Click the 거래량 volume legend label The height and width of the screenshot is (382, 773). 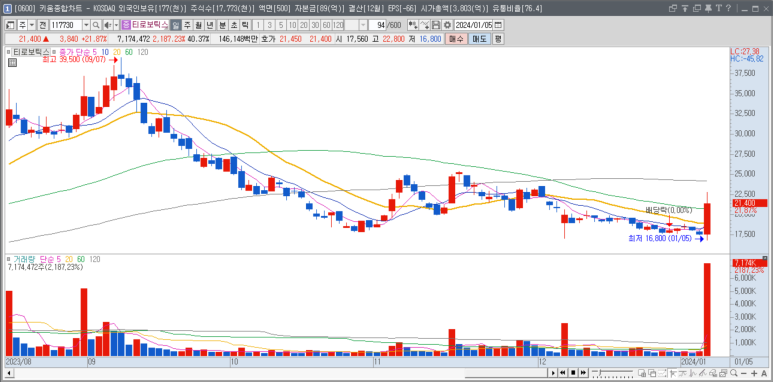point(24,259)
